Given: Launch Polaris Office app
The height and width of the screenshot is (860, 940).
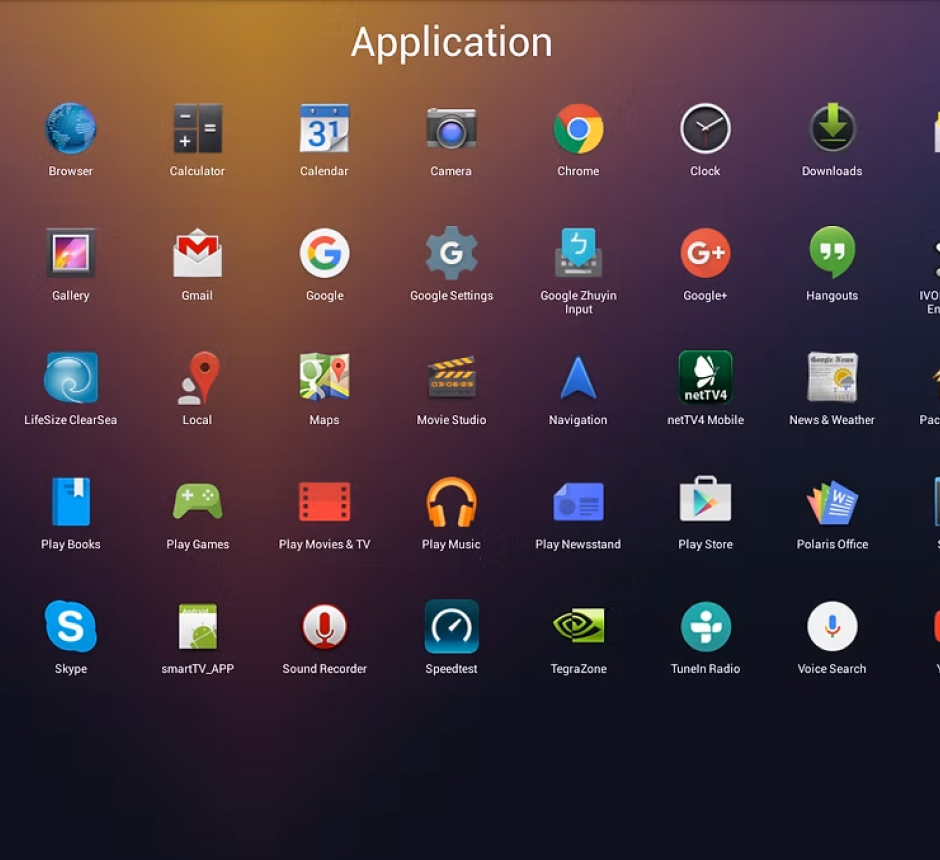Looking at the screenshot, I should [832, 502].
